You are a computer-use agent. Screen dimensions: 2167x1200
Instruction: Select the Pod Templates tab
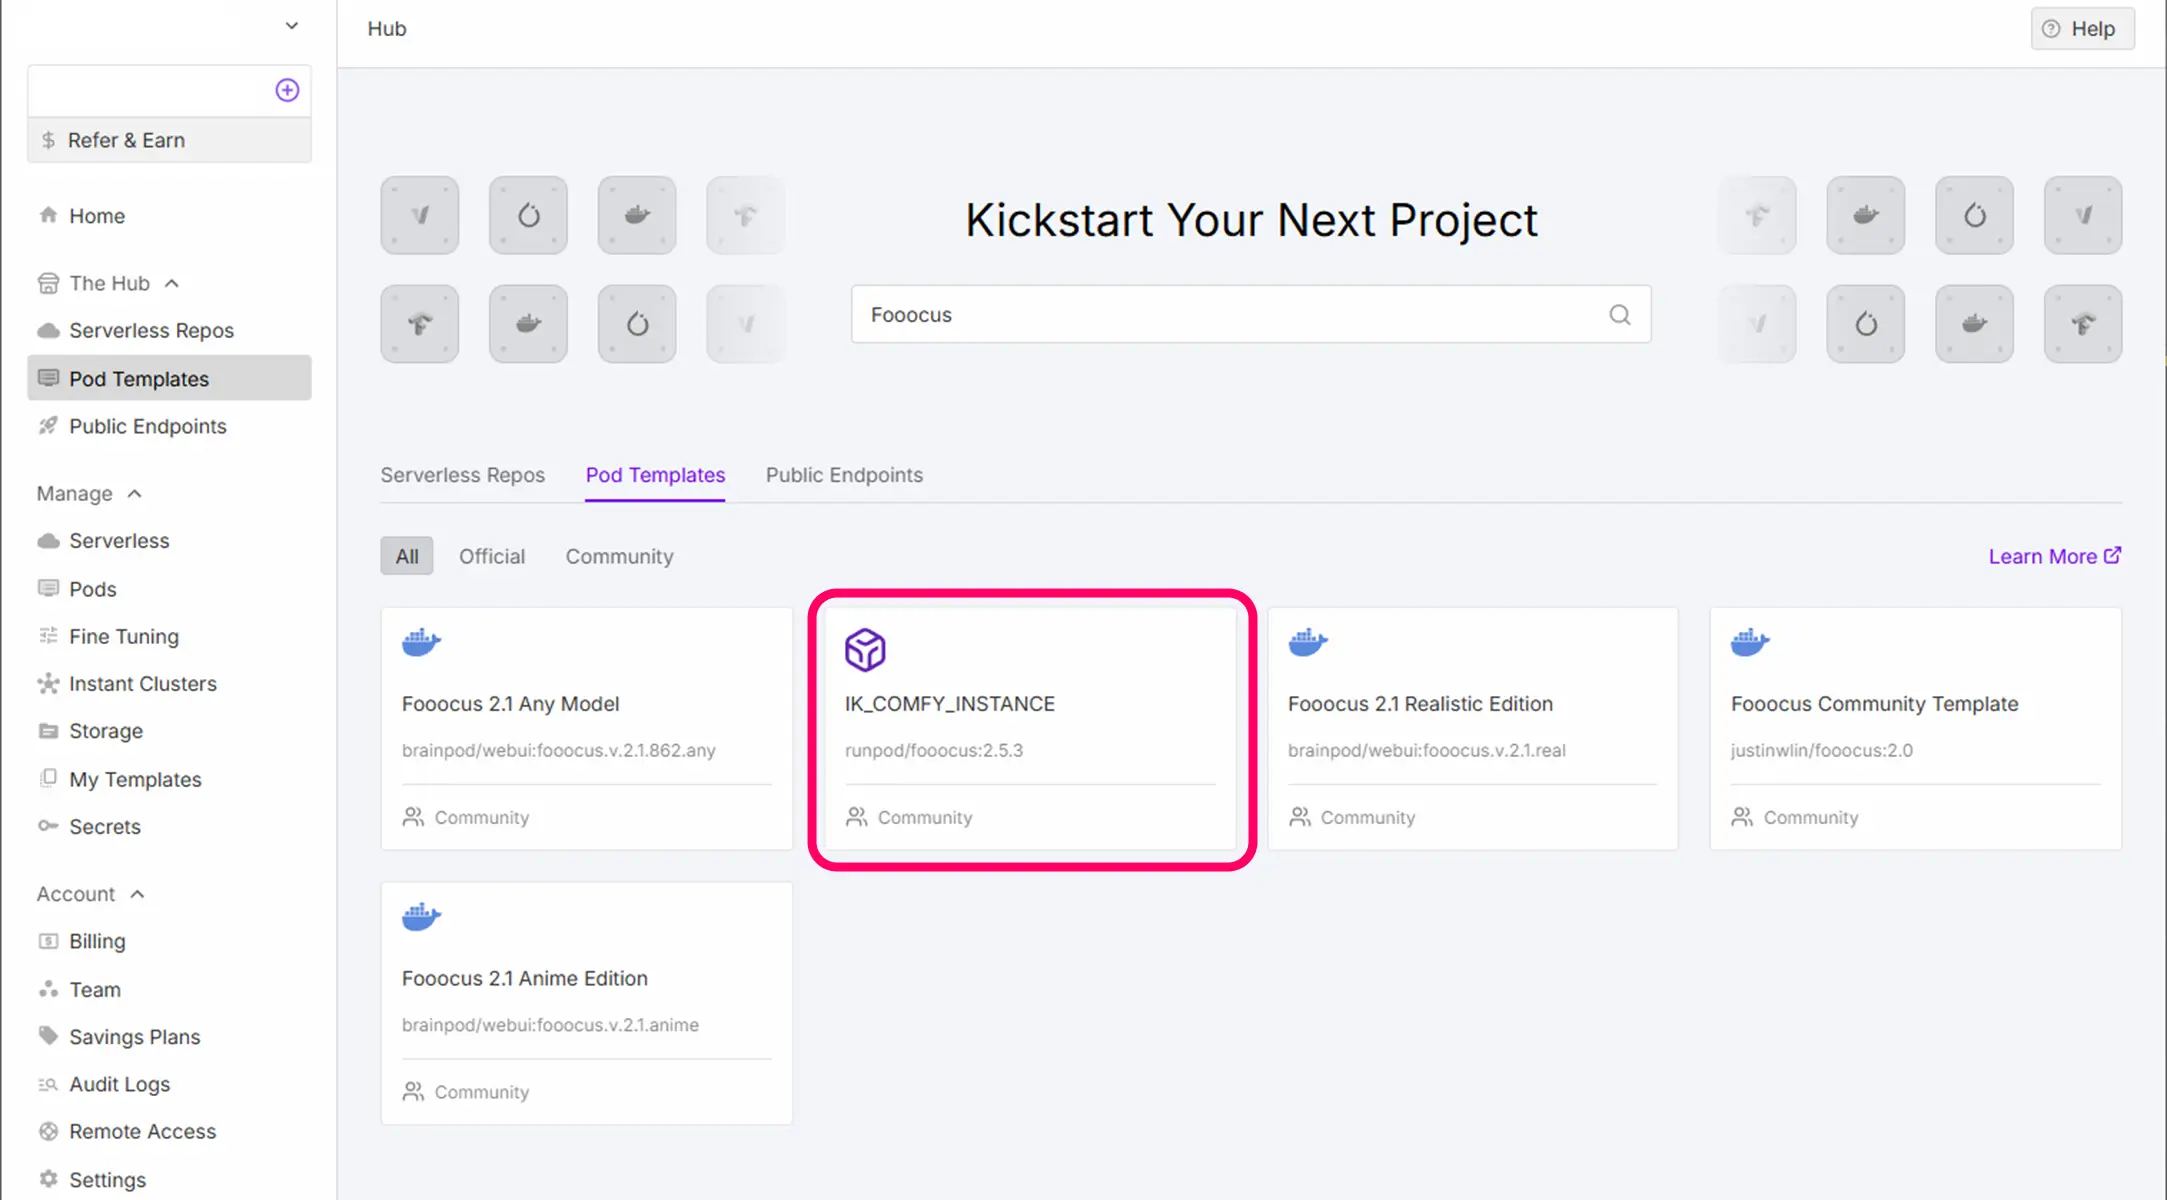pos(655,475)
